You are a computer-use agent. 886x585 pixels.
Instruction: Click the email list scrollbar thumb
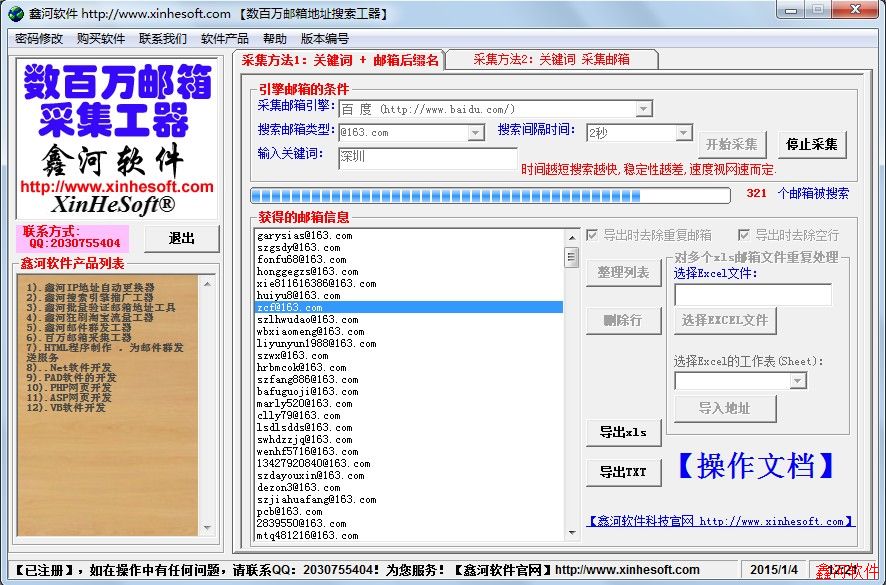(x=572, y=258)
